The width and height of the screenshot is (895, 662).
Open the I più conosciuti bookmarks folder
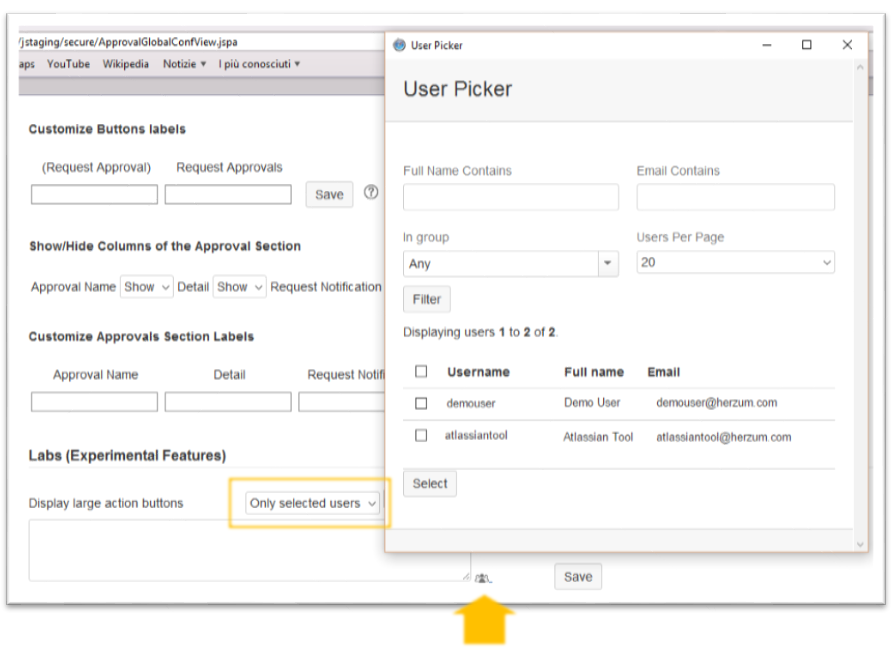(x=259, y=64)
